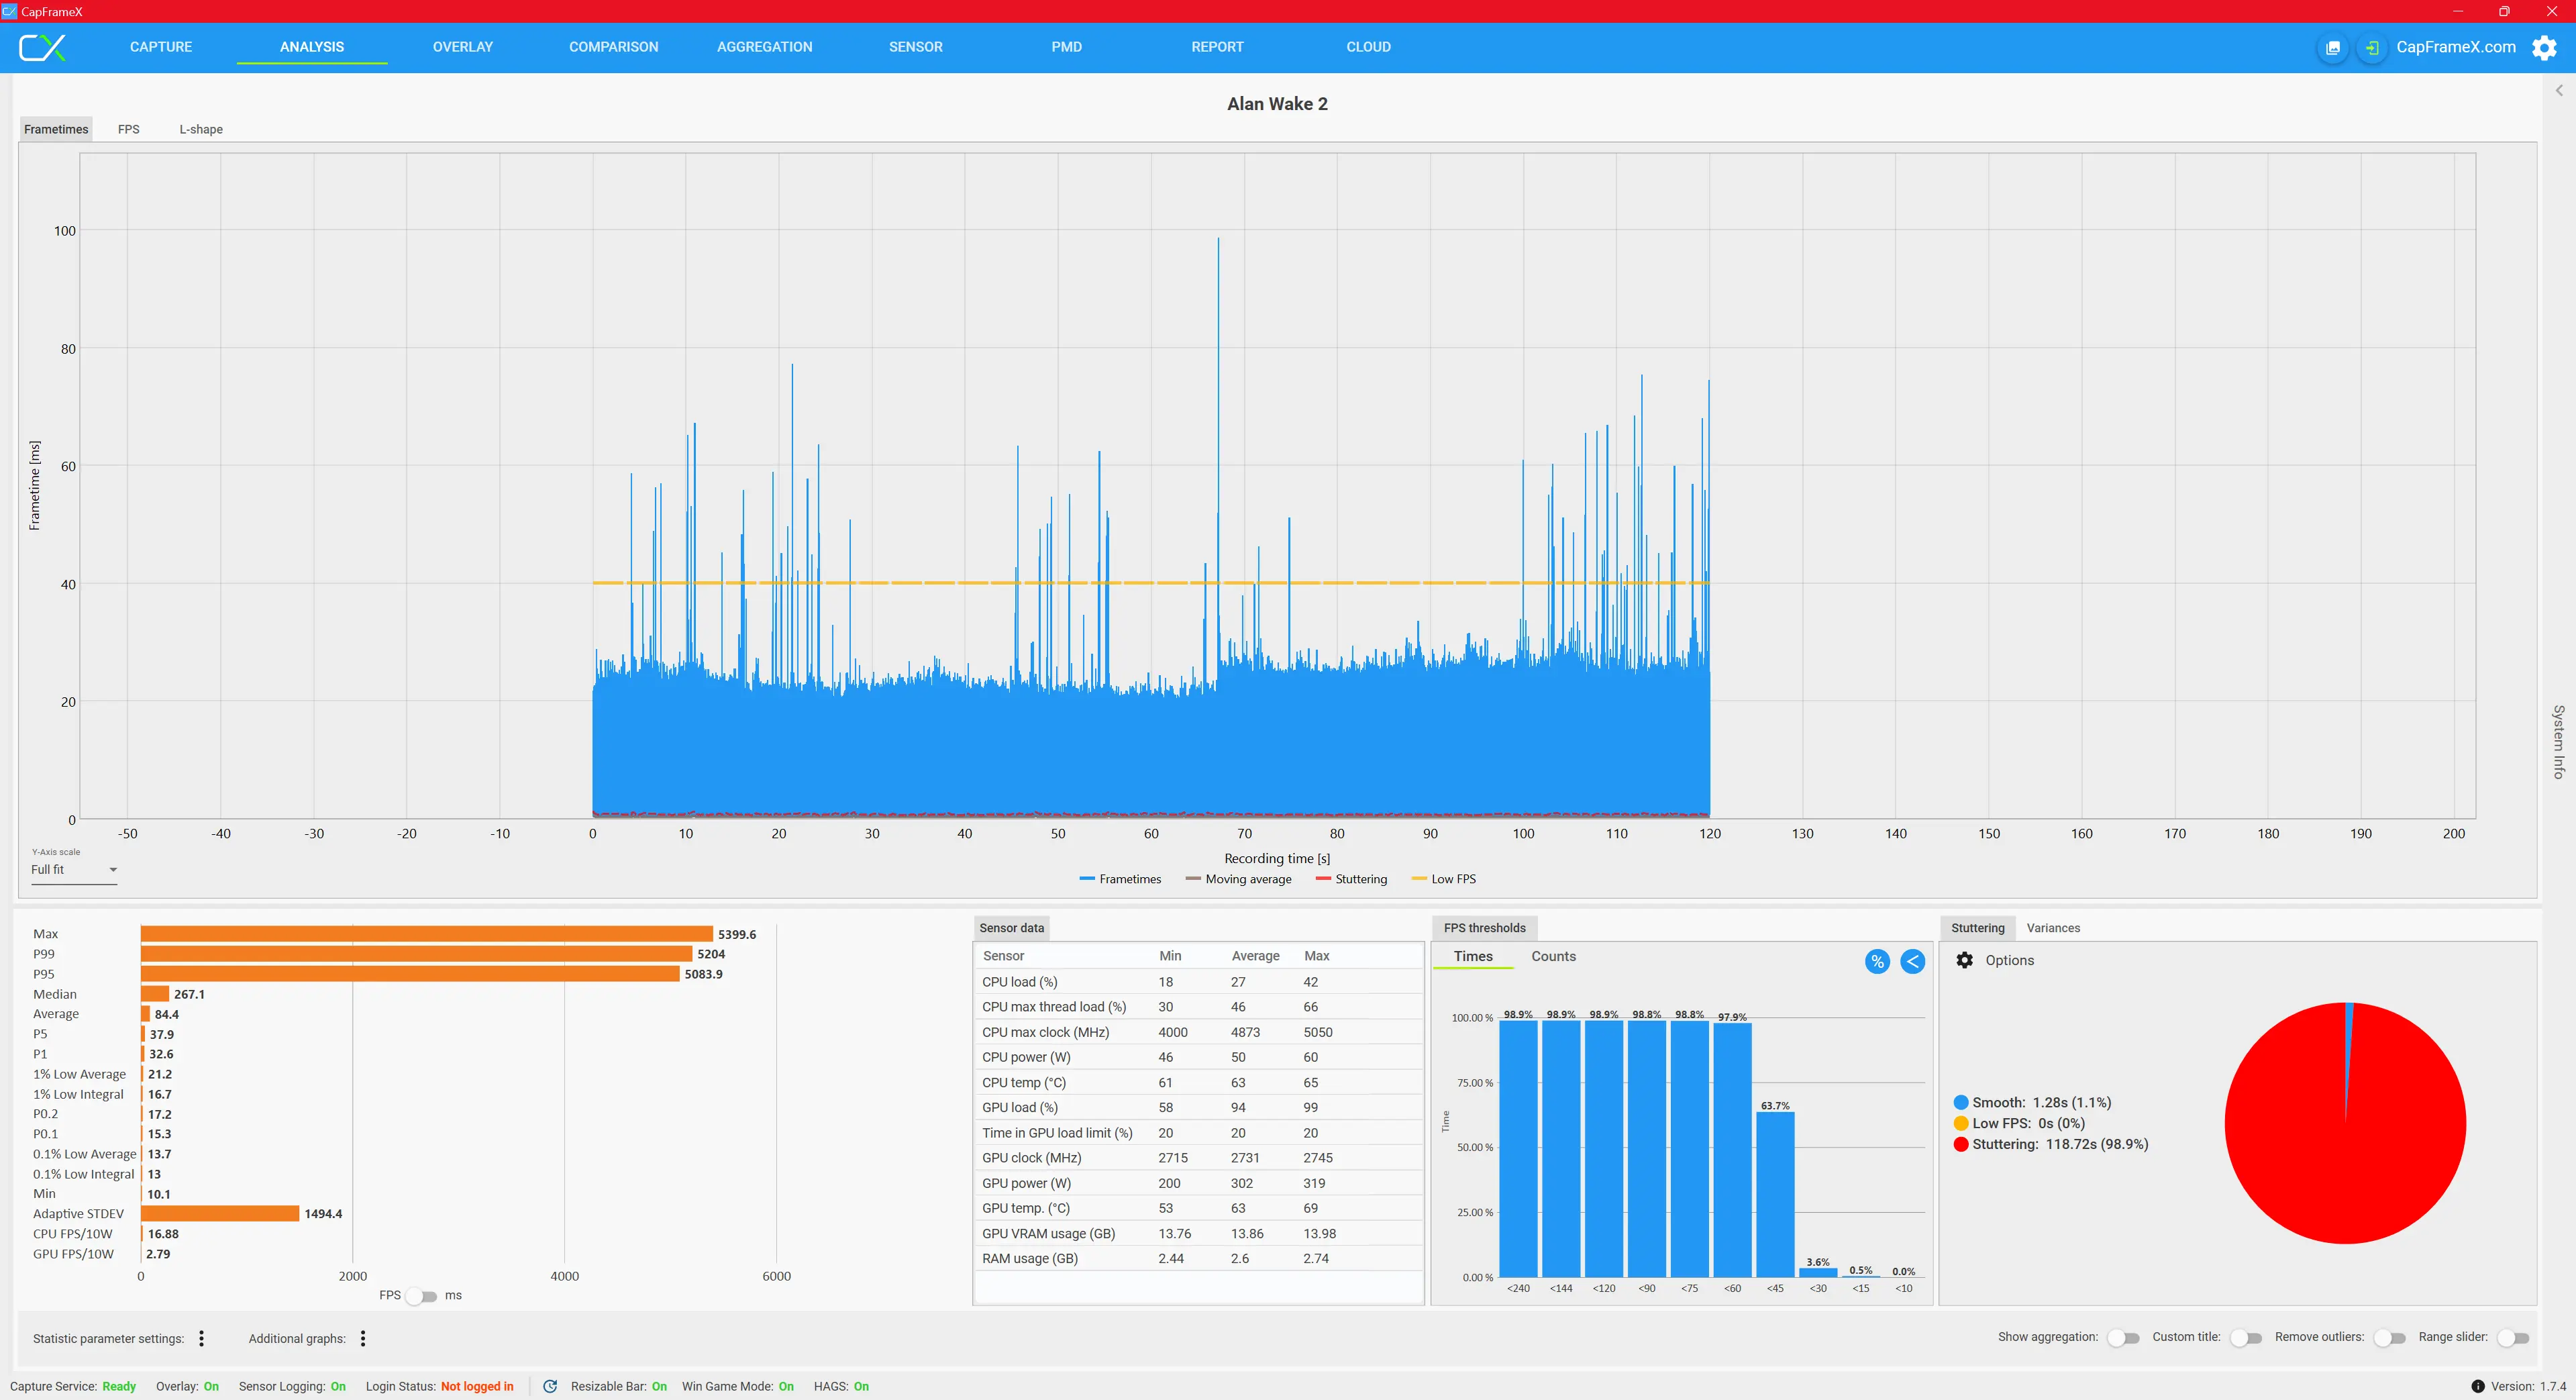Open the CLOUD tab
The height and width of the screenshot is (1400, 2576).
coord(1369,47)
